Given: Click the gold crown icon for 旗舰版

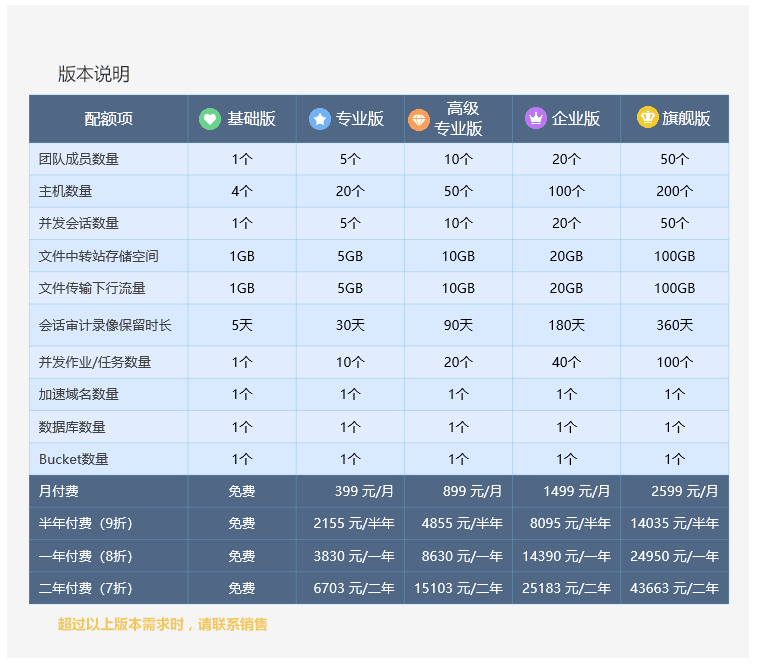Looking at the screenshot, I should [x=647, y=118].
